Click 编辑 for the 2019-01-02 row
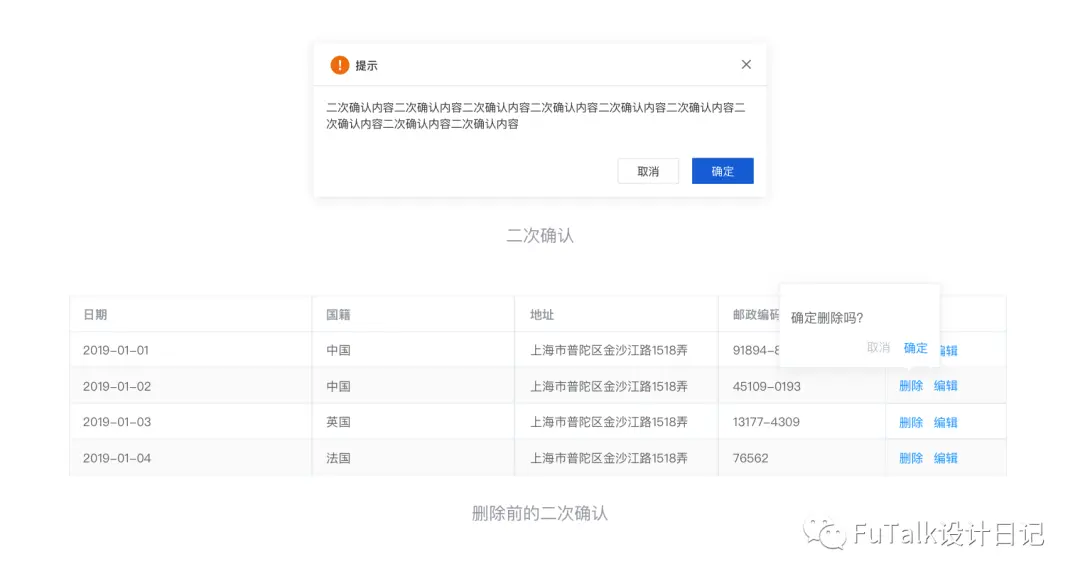Image resolution: width=1080 pixels, height=581 pixels. (946, 386)
